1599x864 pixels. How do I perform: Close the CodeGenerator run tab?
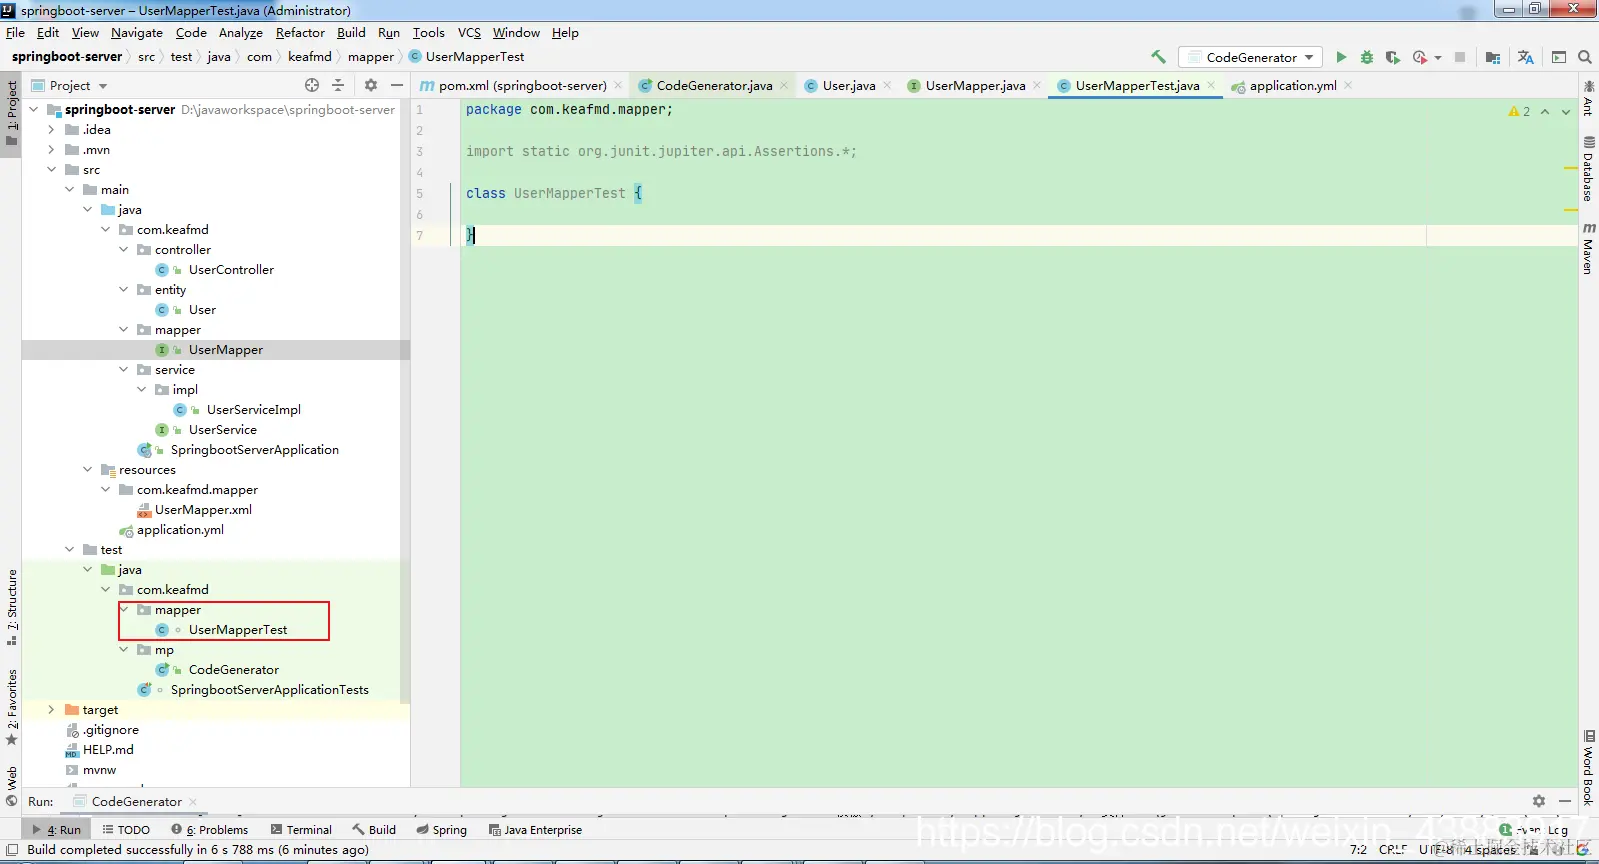pyautogui.click(x=193, y=802)
